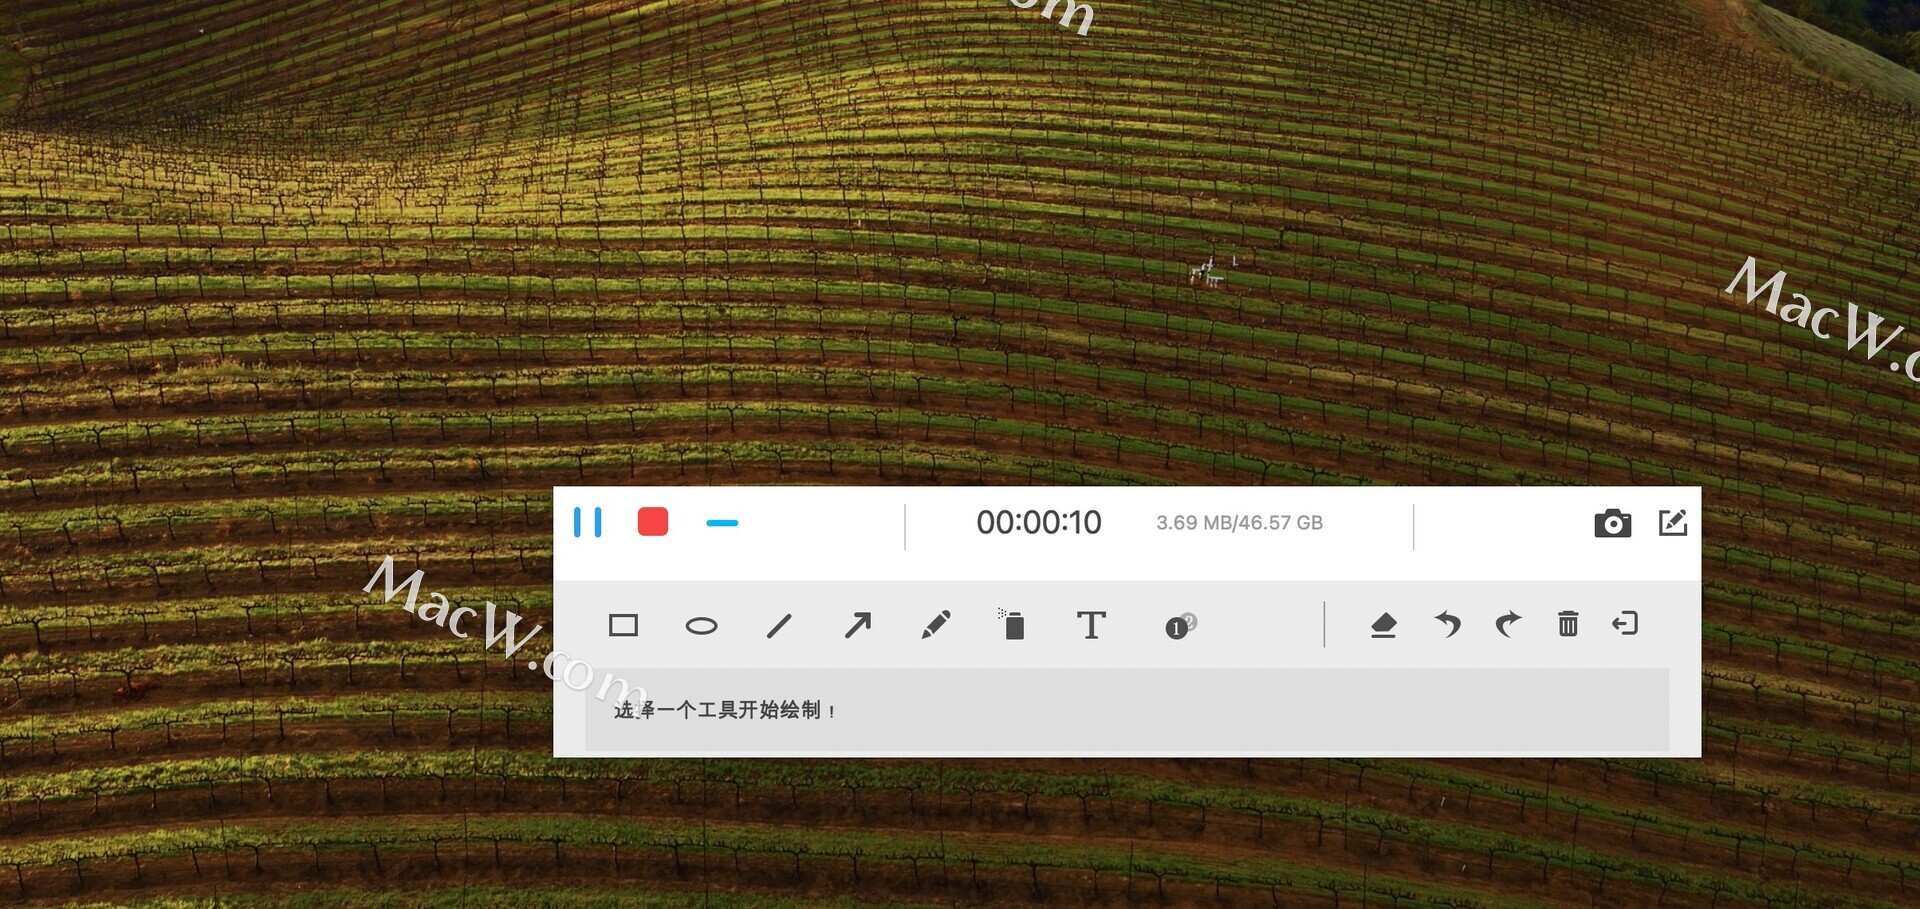Select the eraser tool
1920x909 pixels.
pos(1383,626)
